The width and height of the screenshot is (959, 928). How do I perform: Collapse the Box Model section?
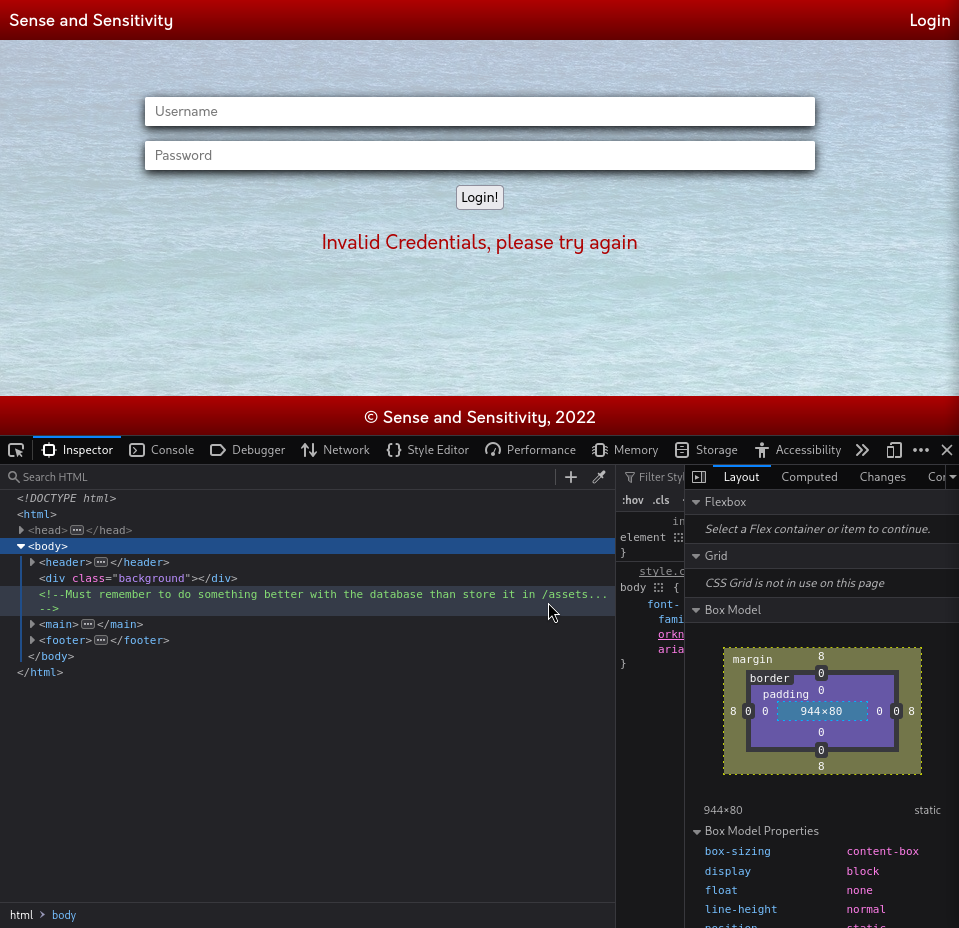pyautogui.click(x=696, y=610)
